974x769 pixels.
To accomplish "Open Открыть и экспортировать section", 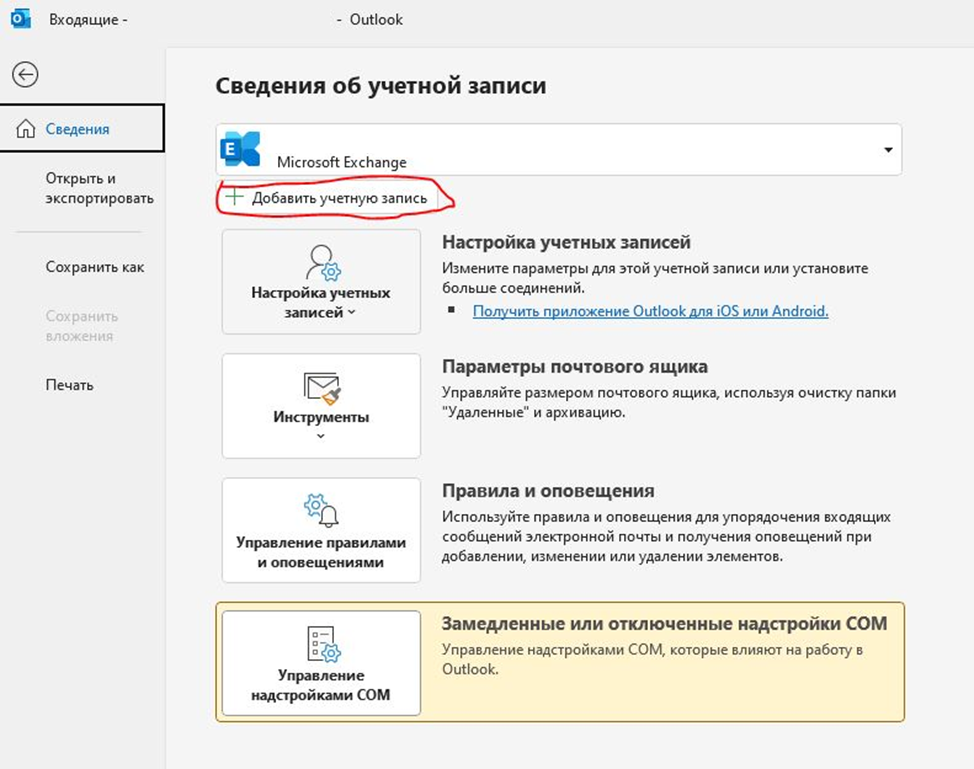I will [x=99, y=188].
